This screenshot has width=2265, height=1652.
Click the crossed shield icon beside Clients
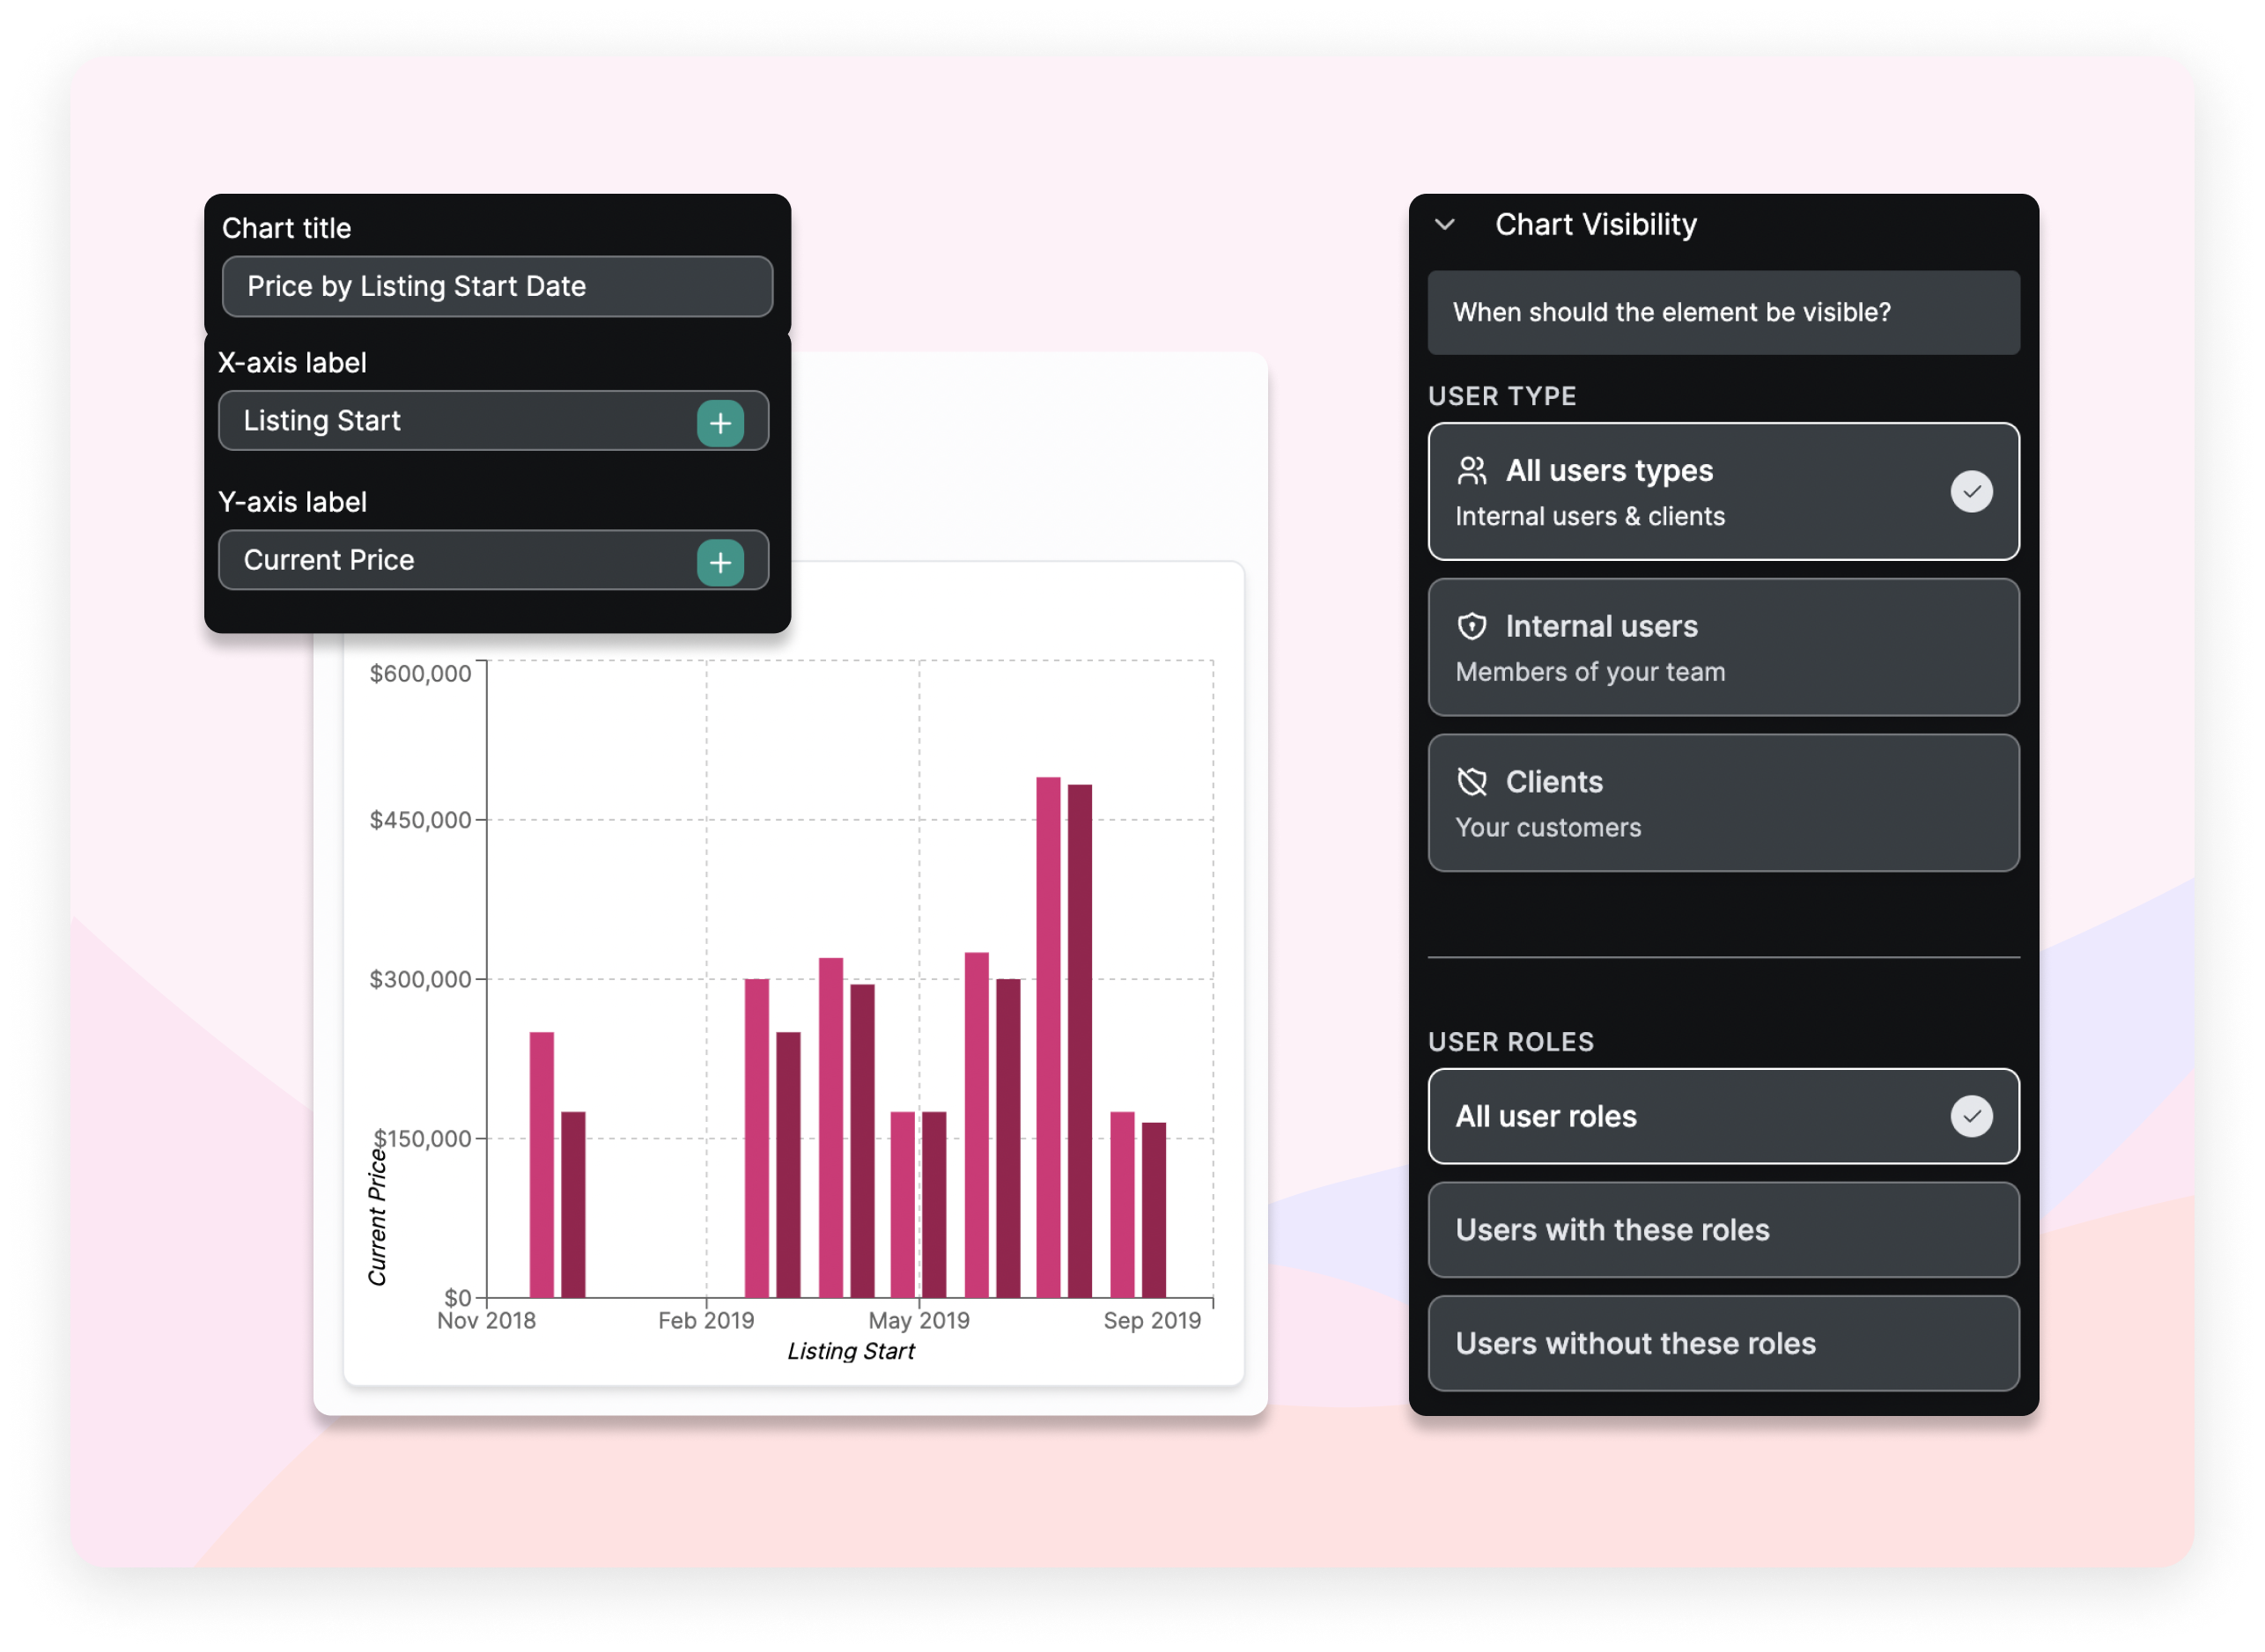tap(1473, 782)
